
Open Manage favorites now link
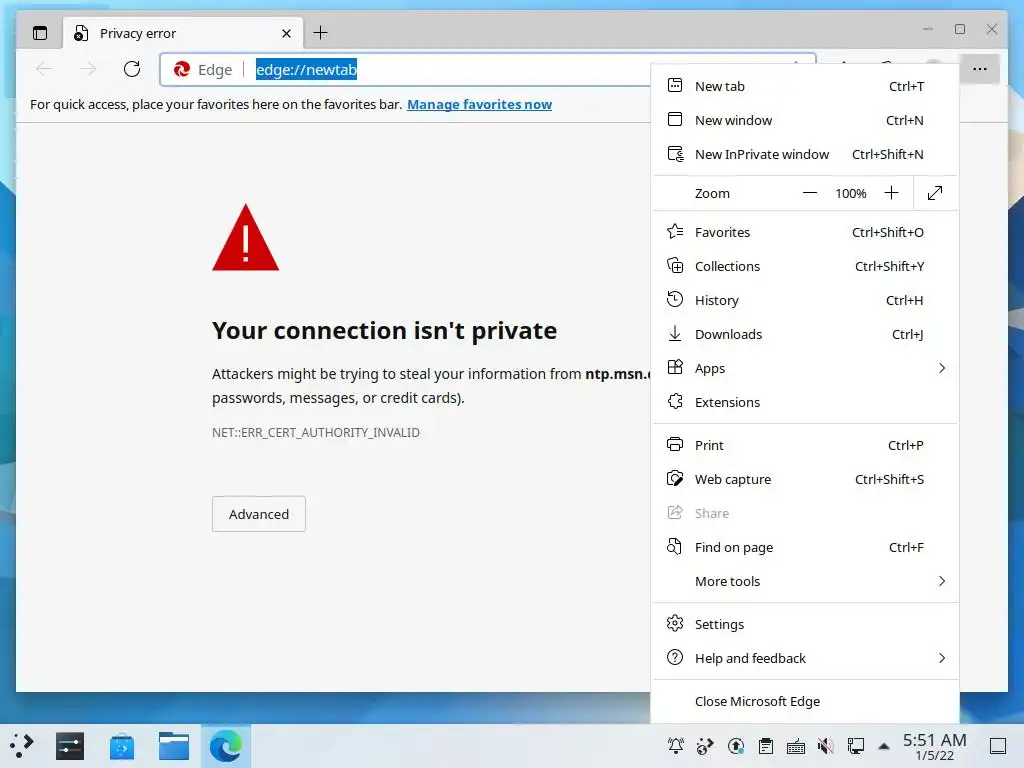click(479, 104)
